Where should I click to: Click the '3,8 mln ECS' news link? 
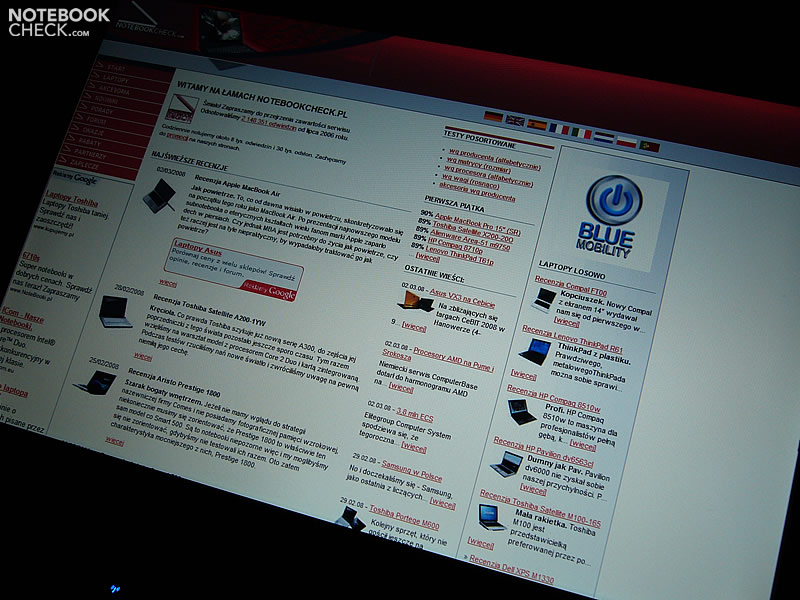coord(414,416)
